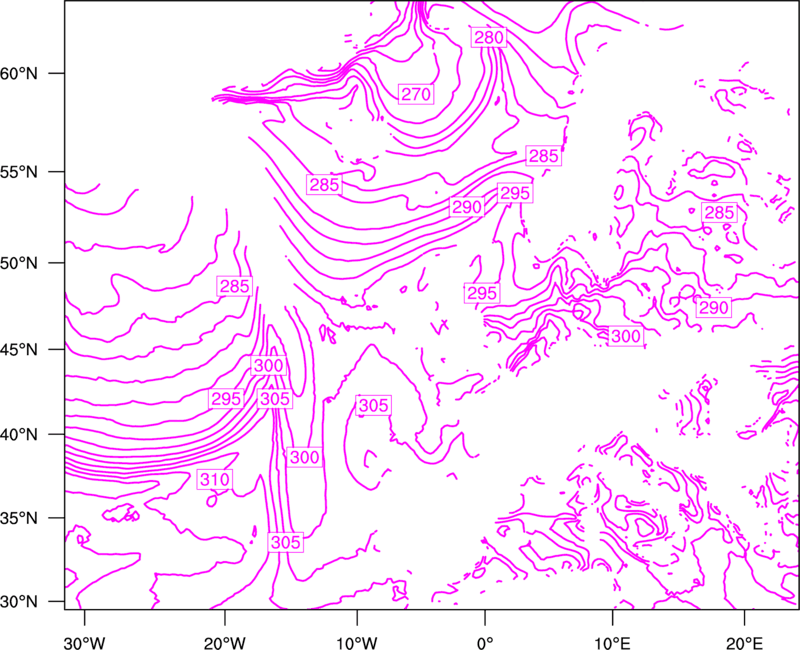Select the 305 label directly right of 295
The height and width of the screenshot is (650, 800).
pos(274,398)
